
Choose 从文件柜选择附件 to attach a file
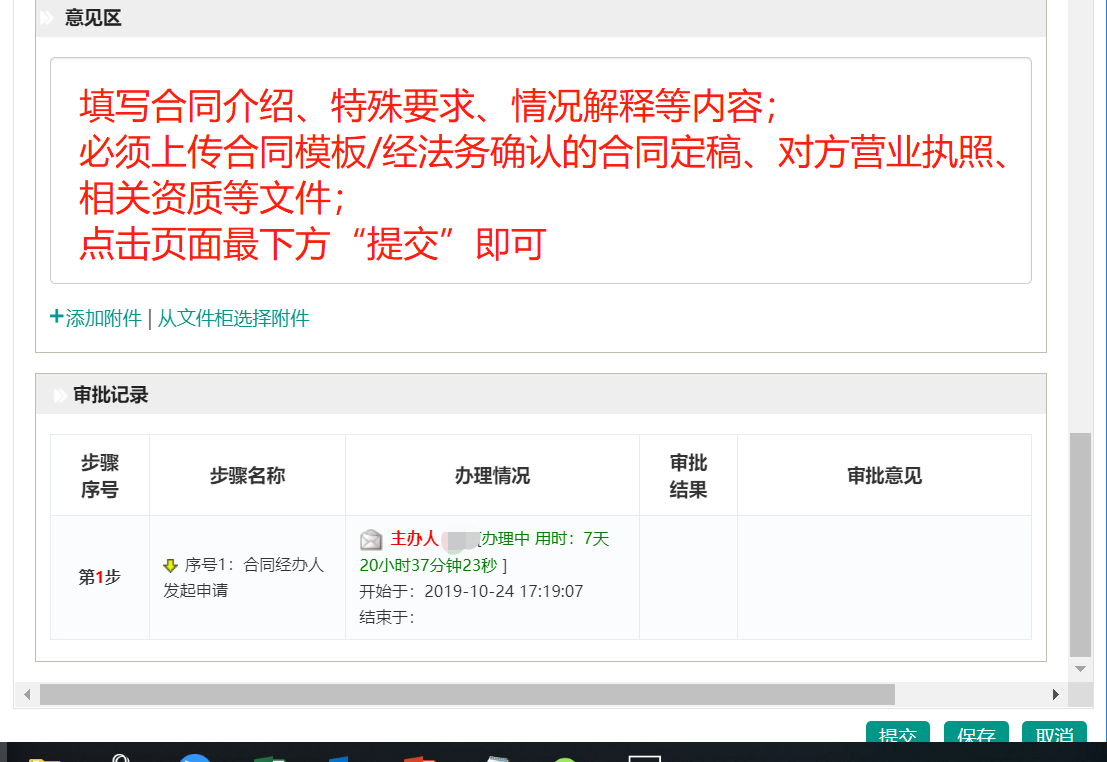click(x=233, y=319)
